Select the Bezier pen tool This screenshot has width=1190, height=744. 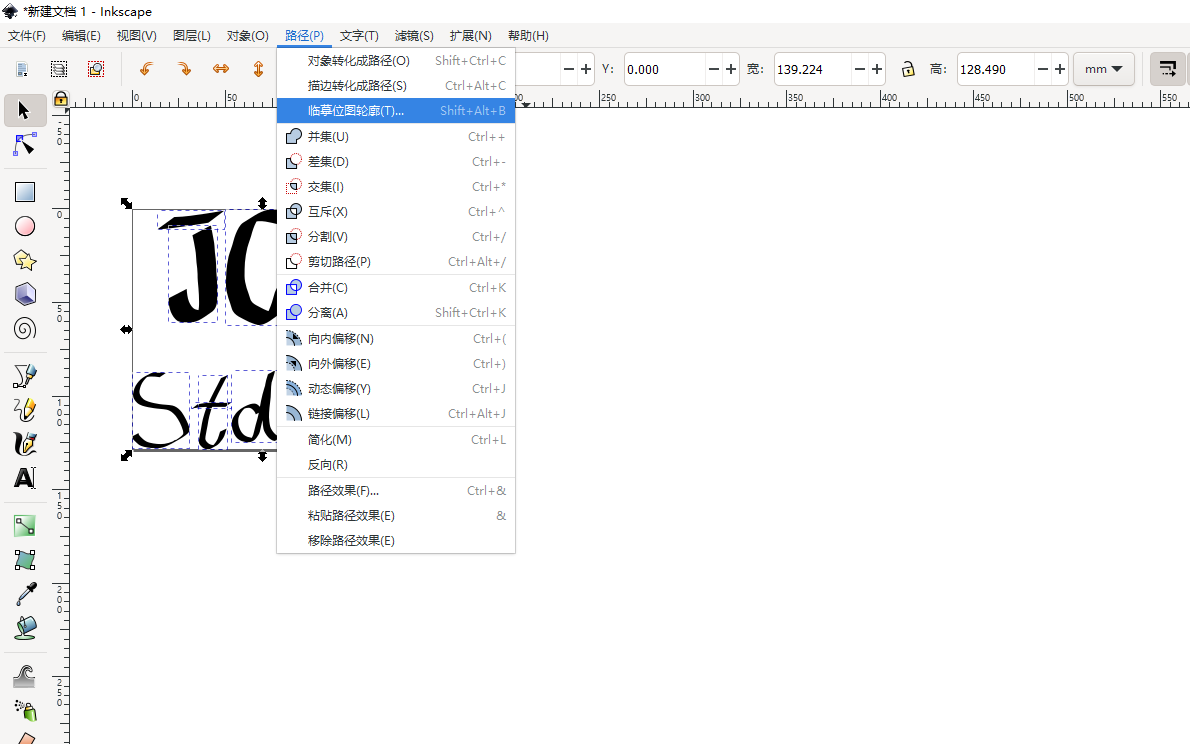(25, 376)
